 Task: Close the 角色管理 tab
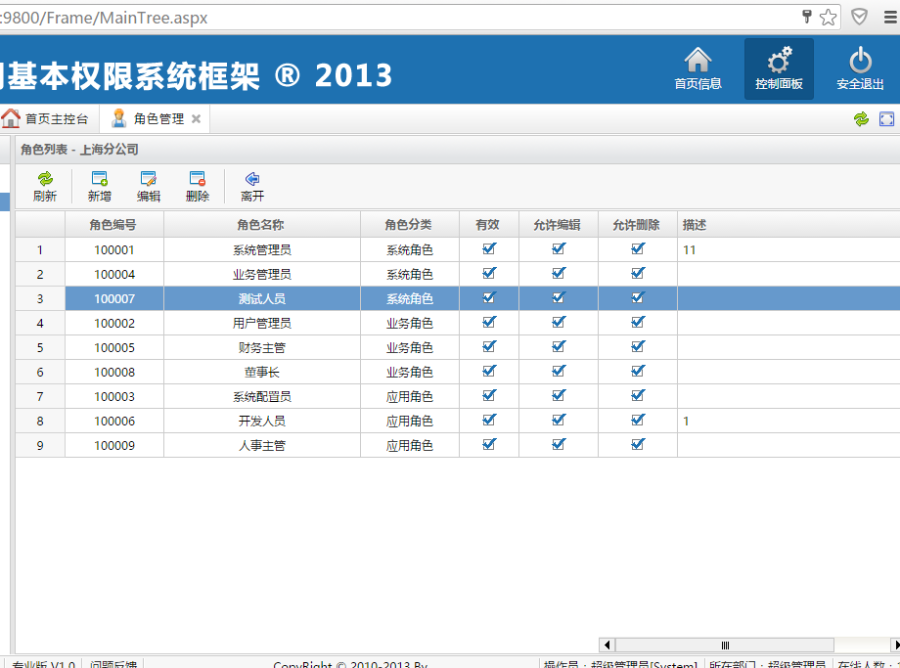pos(196,119)
